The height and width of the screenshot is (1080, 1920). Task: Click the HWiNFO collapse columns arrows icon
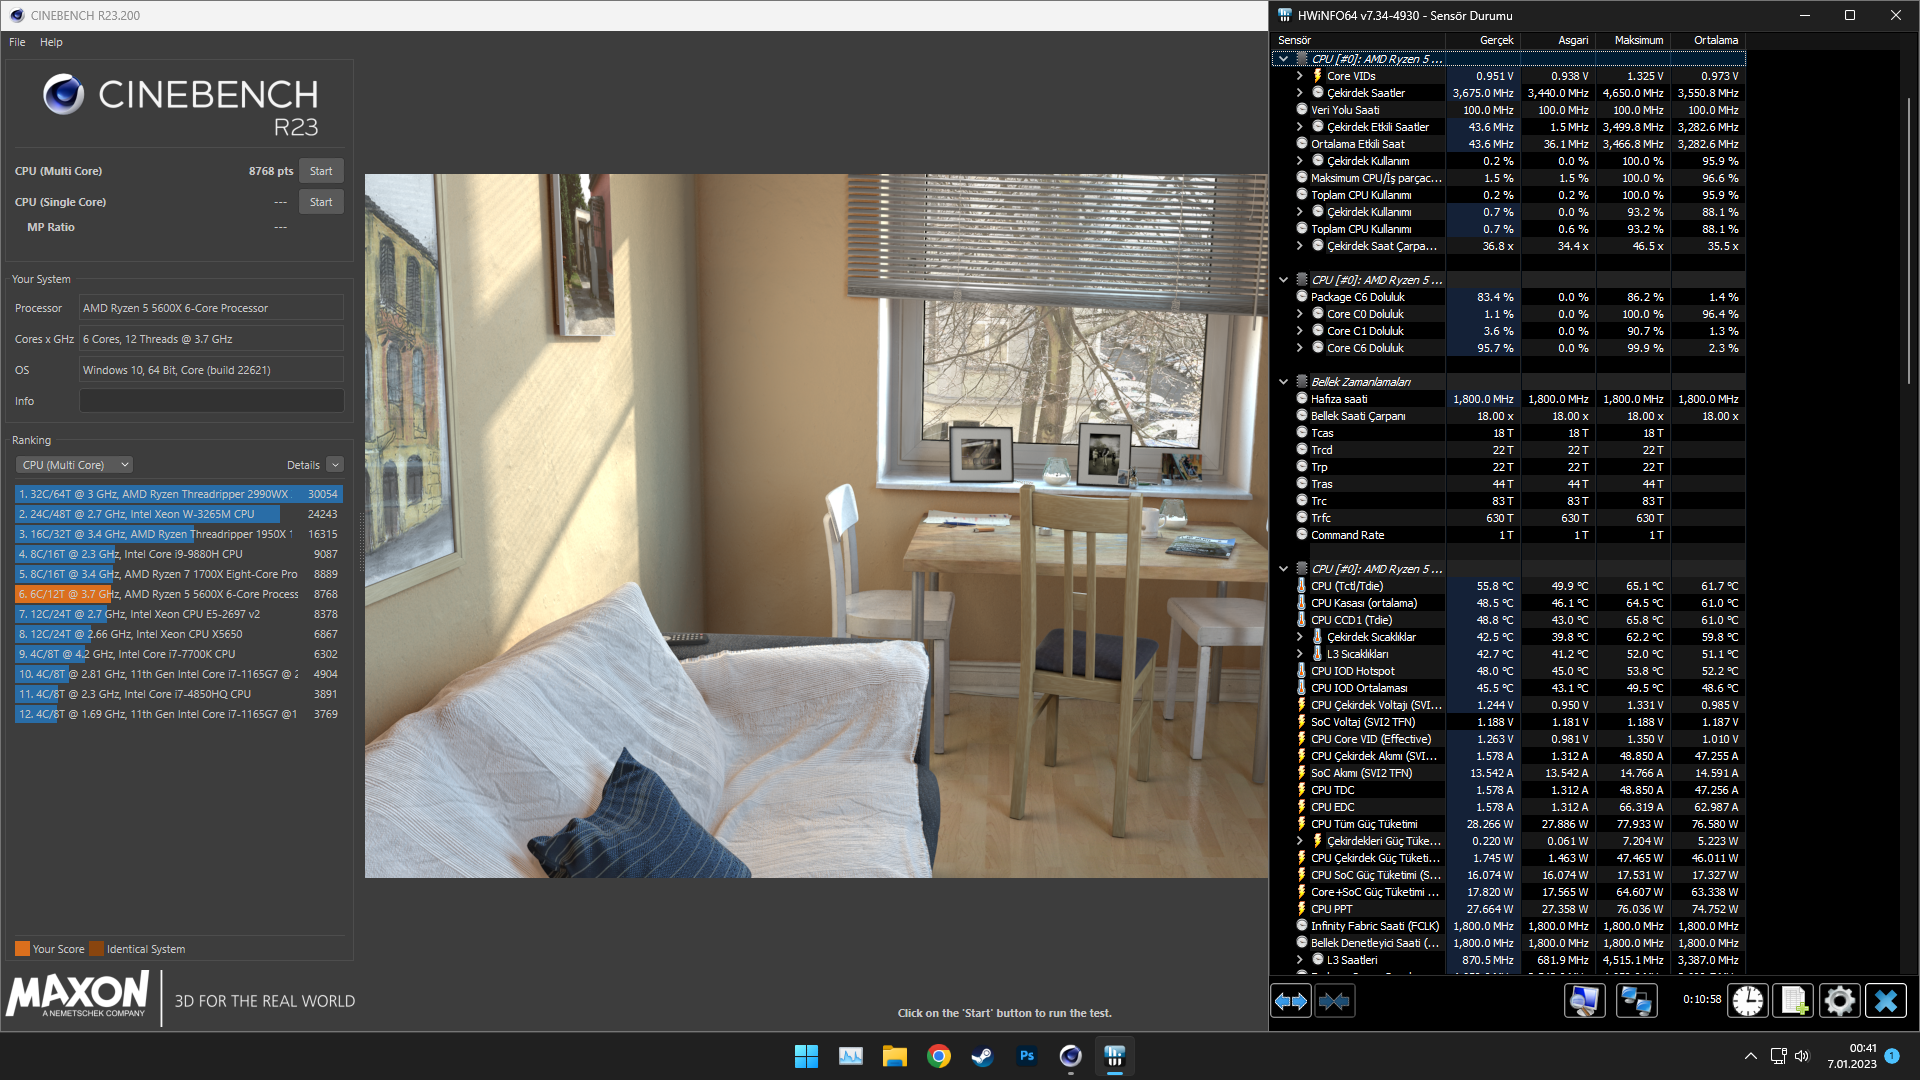pyautogui.click(x=1334, y=1001)
